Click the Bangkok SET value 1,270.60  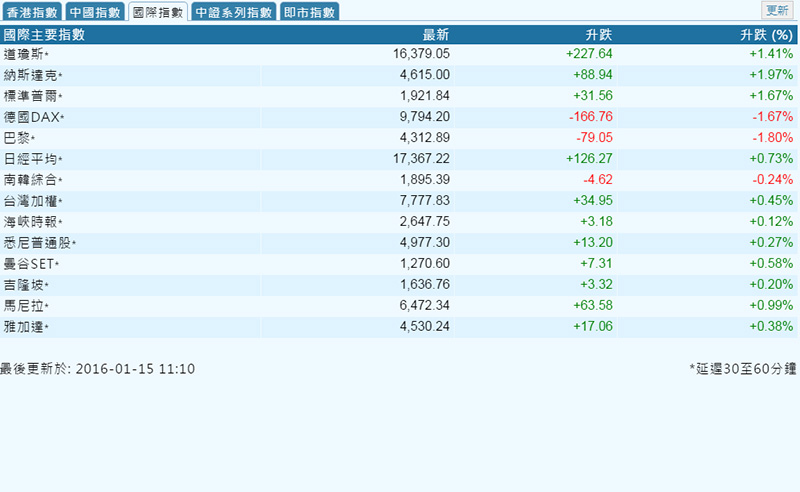[x=424, y=263]
